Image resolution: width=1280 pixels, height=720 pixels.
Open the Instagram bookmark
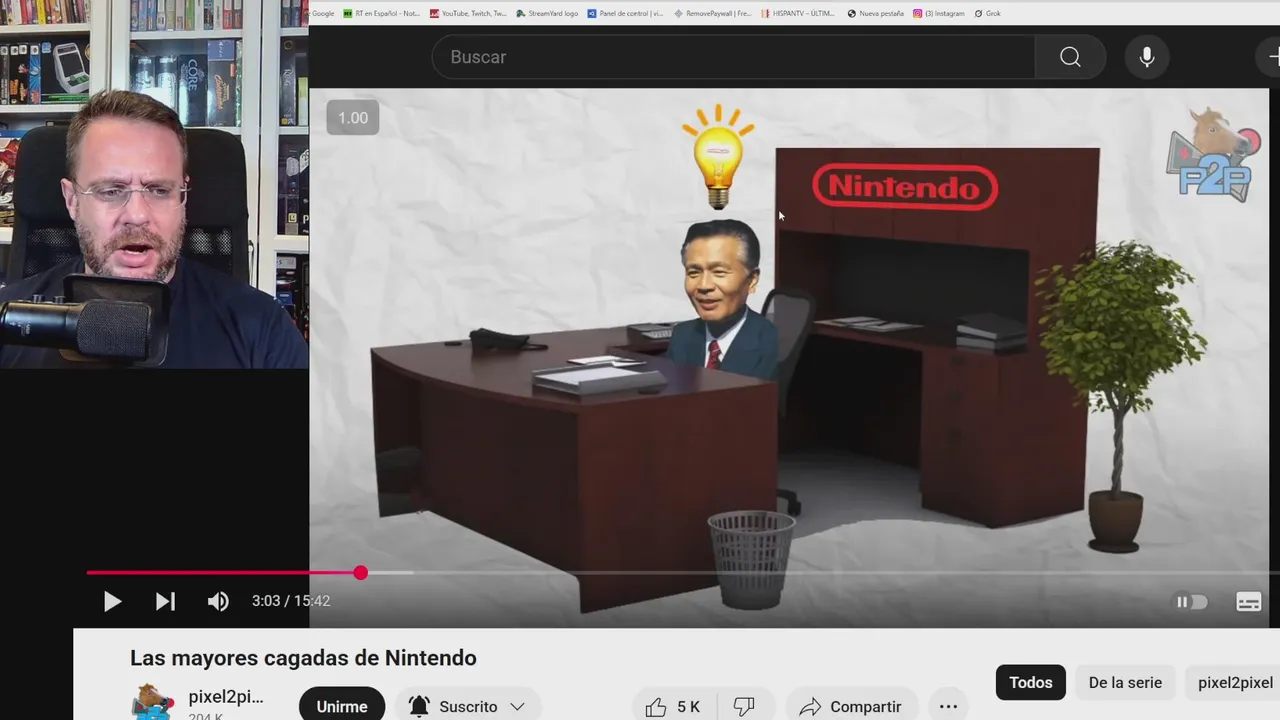point(938,13)
